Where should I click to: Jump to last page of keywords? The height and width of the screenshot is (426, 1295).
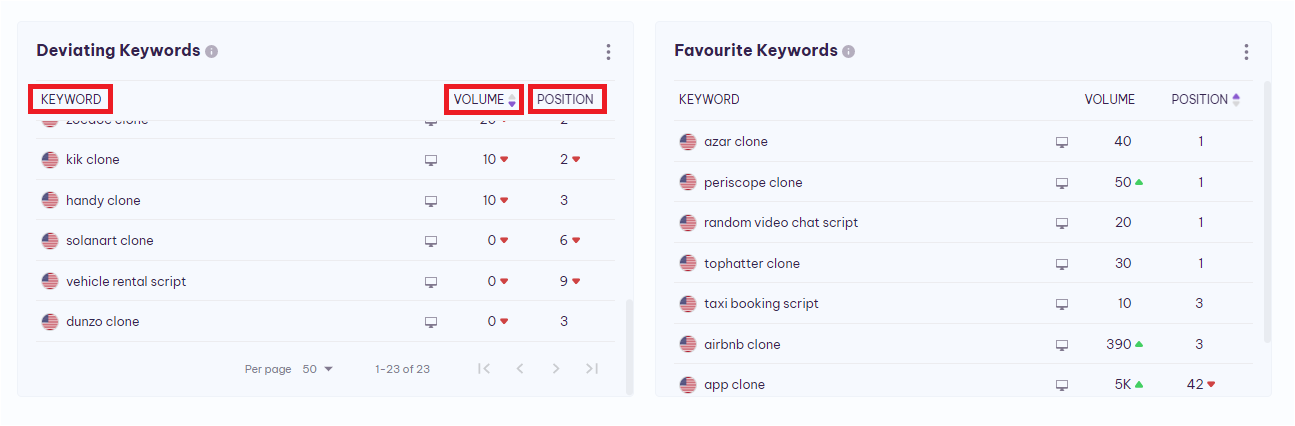592,369
